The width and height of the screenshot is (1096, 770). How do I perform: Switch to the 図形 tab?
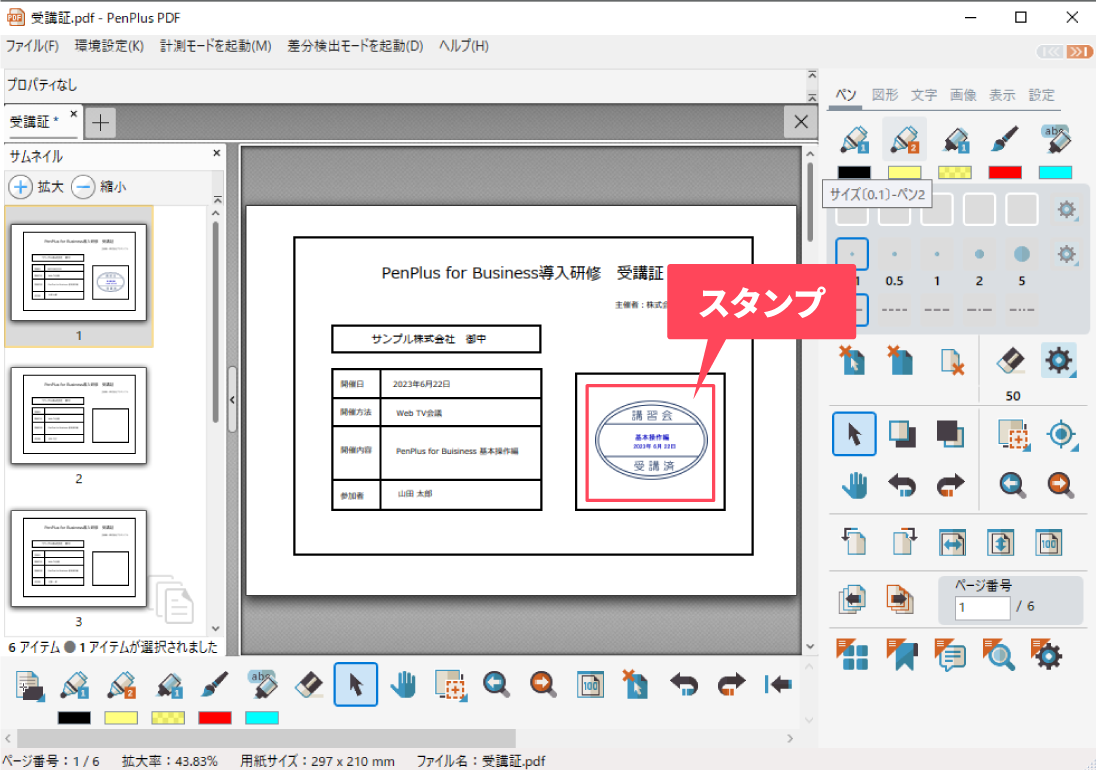pyautogui.click(x=884, y=95)
